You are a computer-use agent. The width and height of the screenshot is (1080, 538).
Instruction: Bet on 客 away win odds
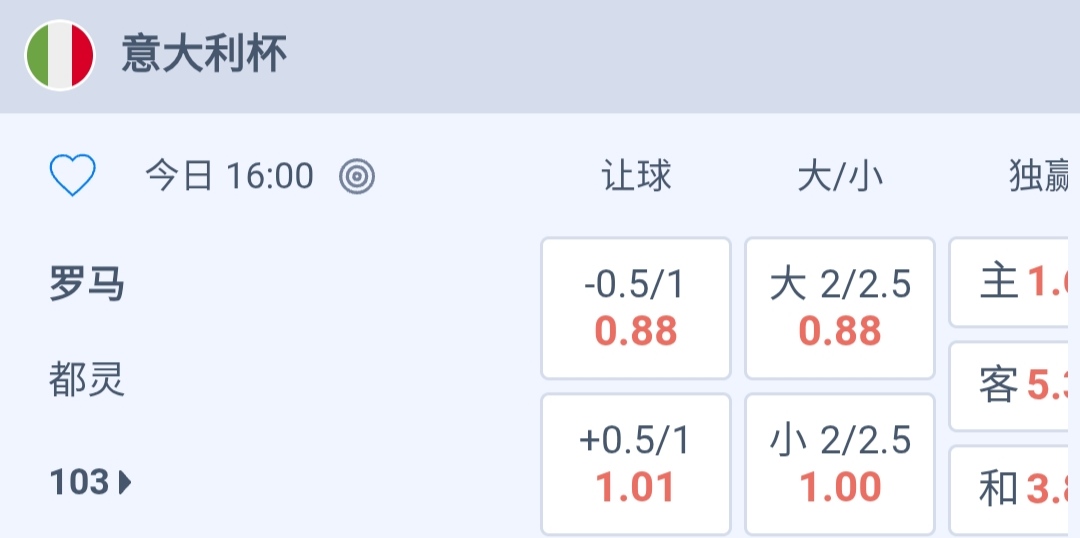(1014, 385)
